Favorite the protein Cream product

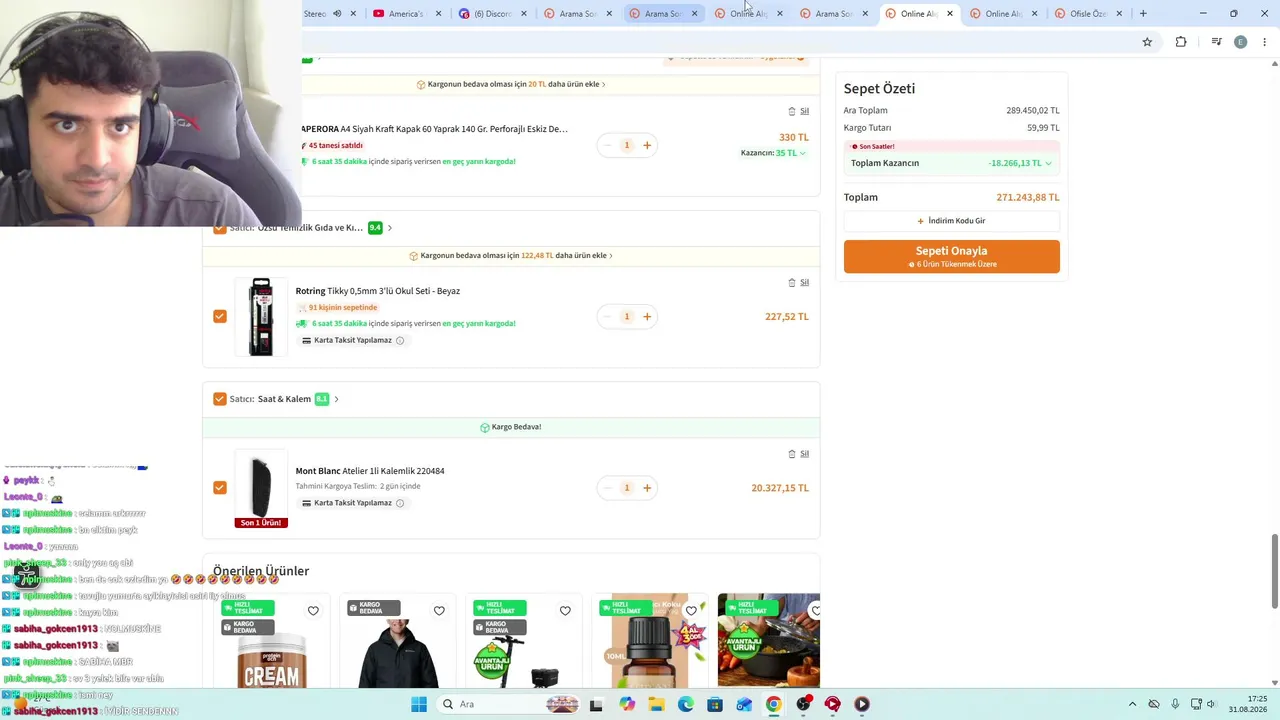tap(313, 611)
